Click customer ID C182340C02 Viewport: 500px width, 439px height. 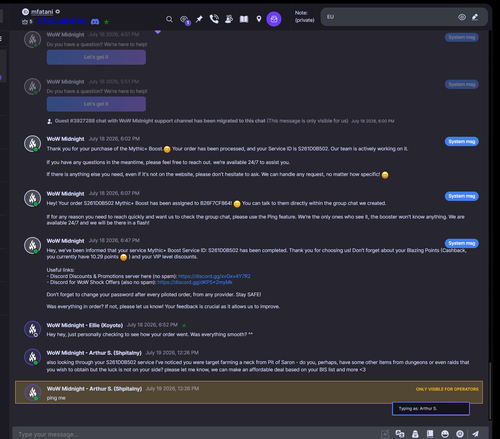62,22
